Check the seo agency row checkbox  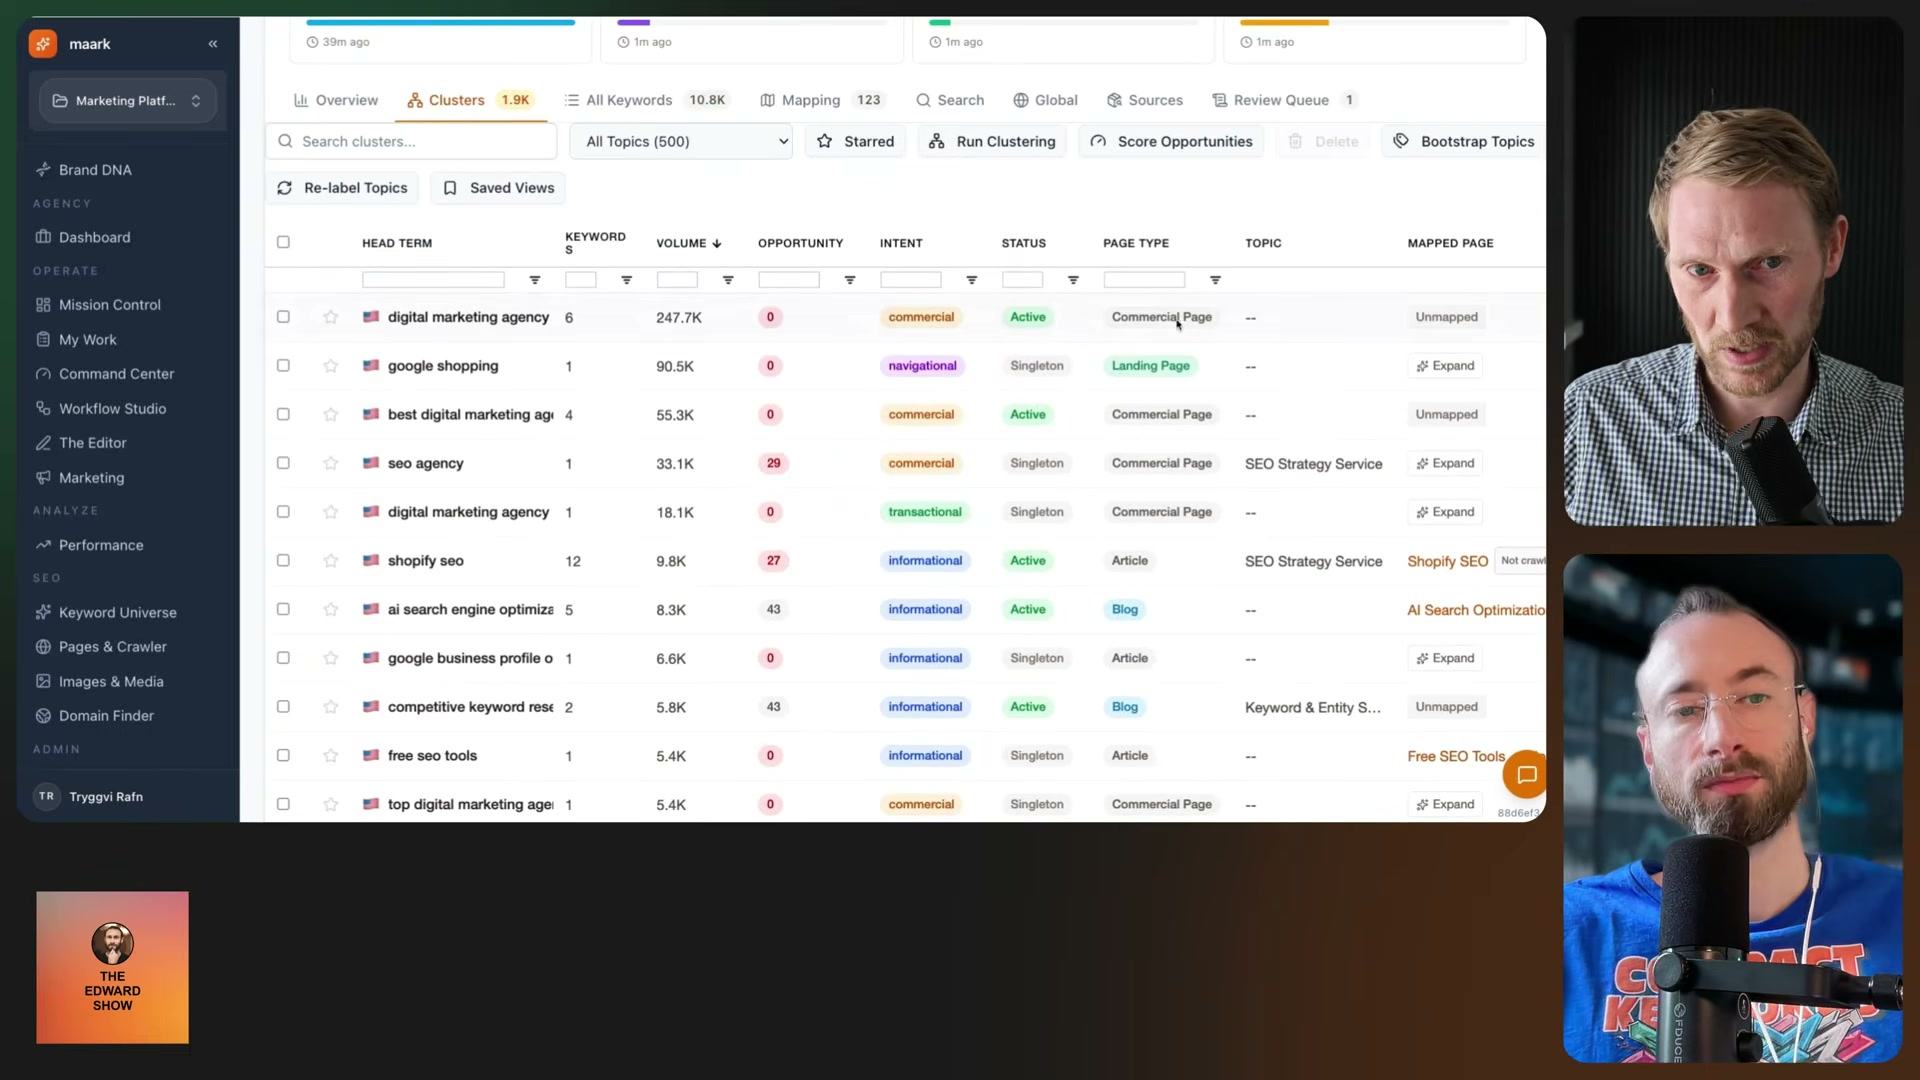(283, 463)
